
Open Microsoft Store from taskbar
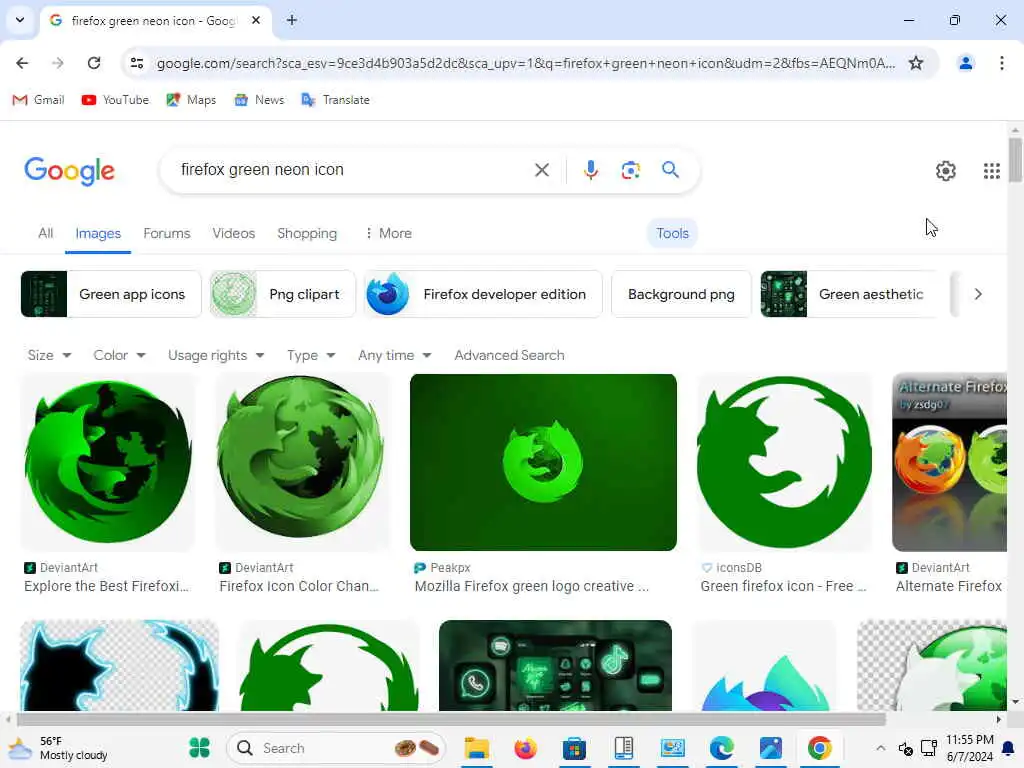click(574, 748)
